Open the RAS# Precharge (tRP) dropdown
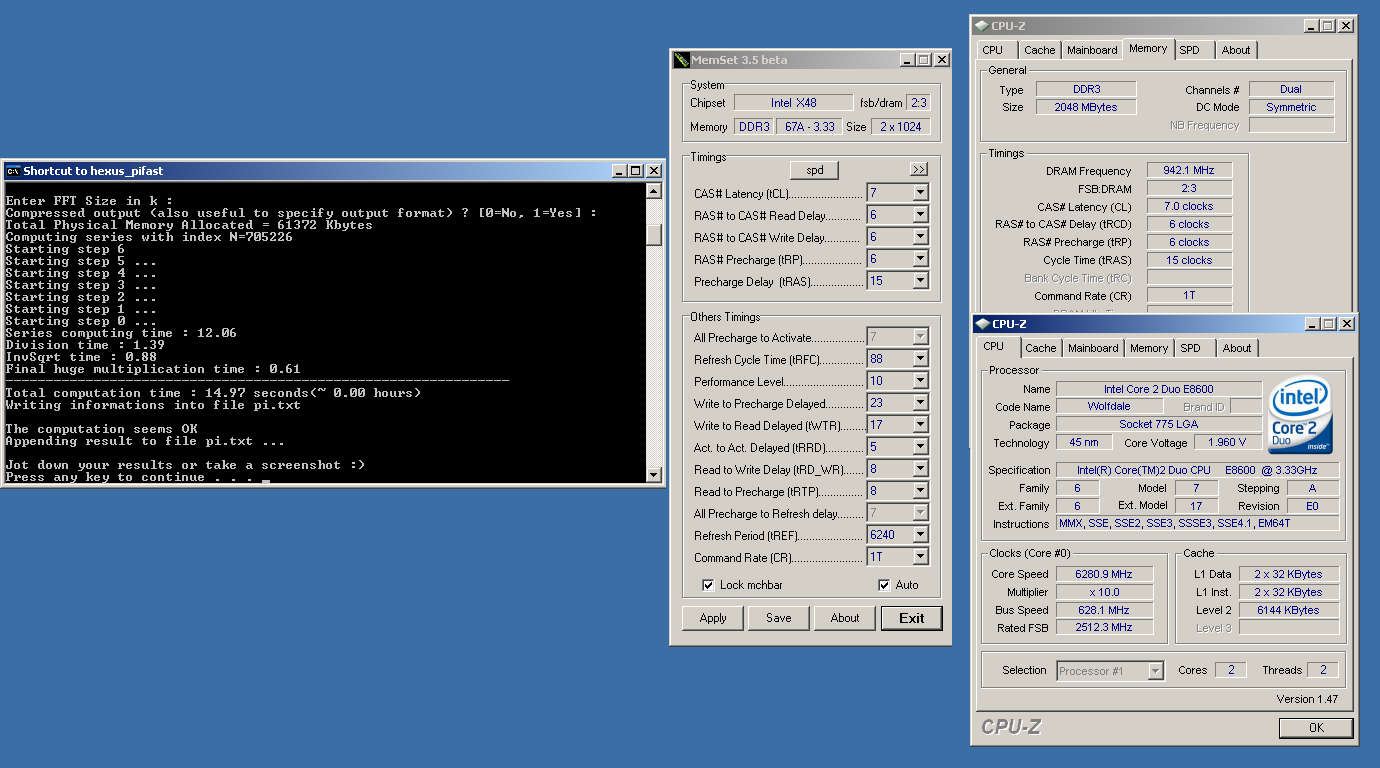The height and width of the screenshot is (768, 1380). click(x=920, y=259)
